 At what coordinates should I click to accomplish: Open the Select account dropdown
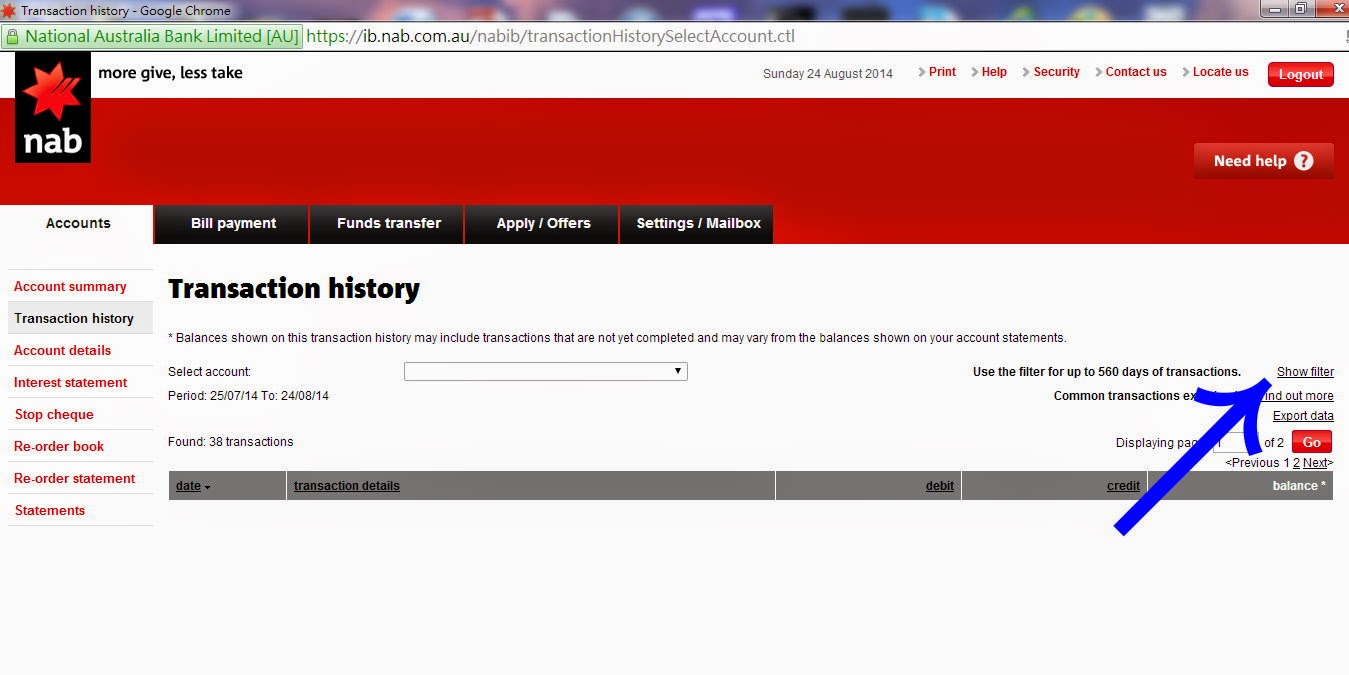pyautogui.click(x=546, y=371)
